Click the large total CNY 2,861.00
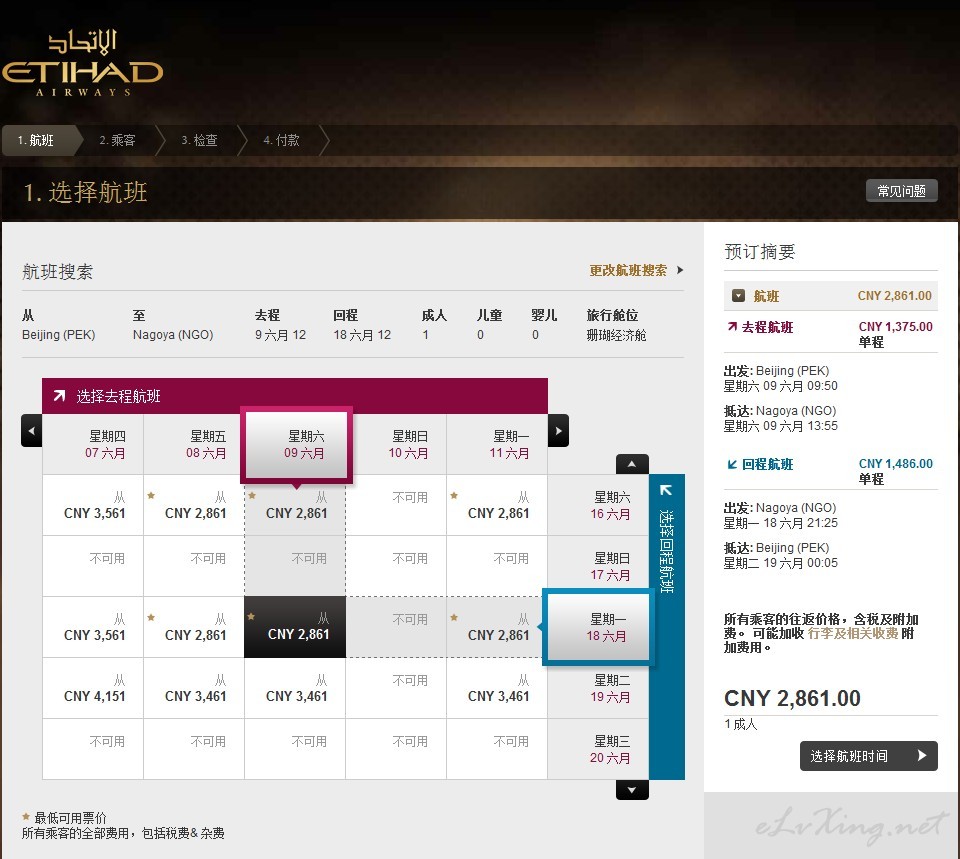 [792, 698]
